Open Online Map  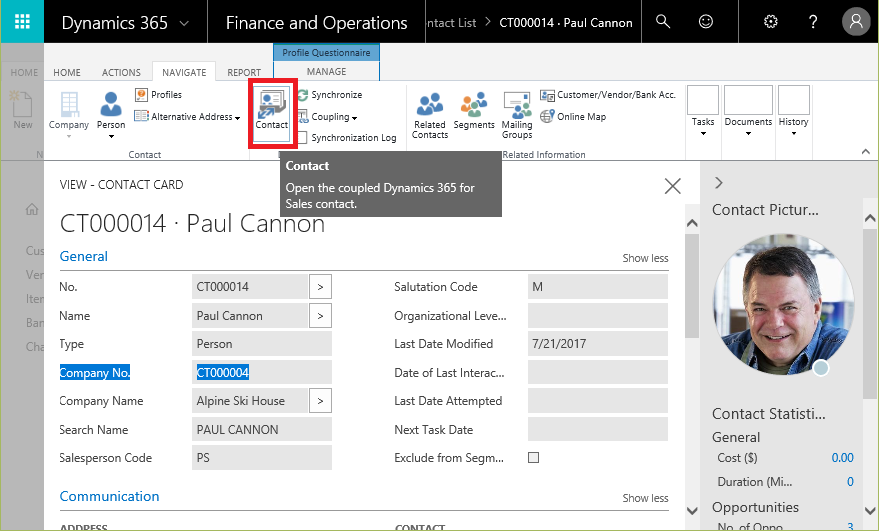(x=573, y=117)
